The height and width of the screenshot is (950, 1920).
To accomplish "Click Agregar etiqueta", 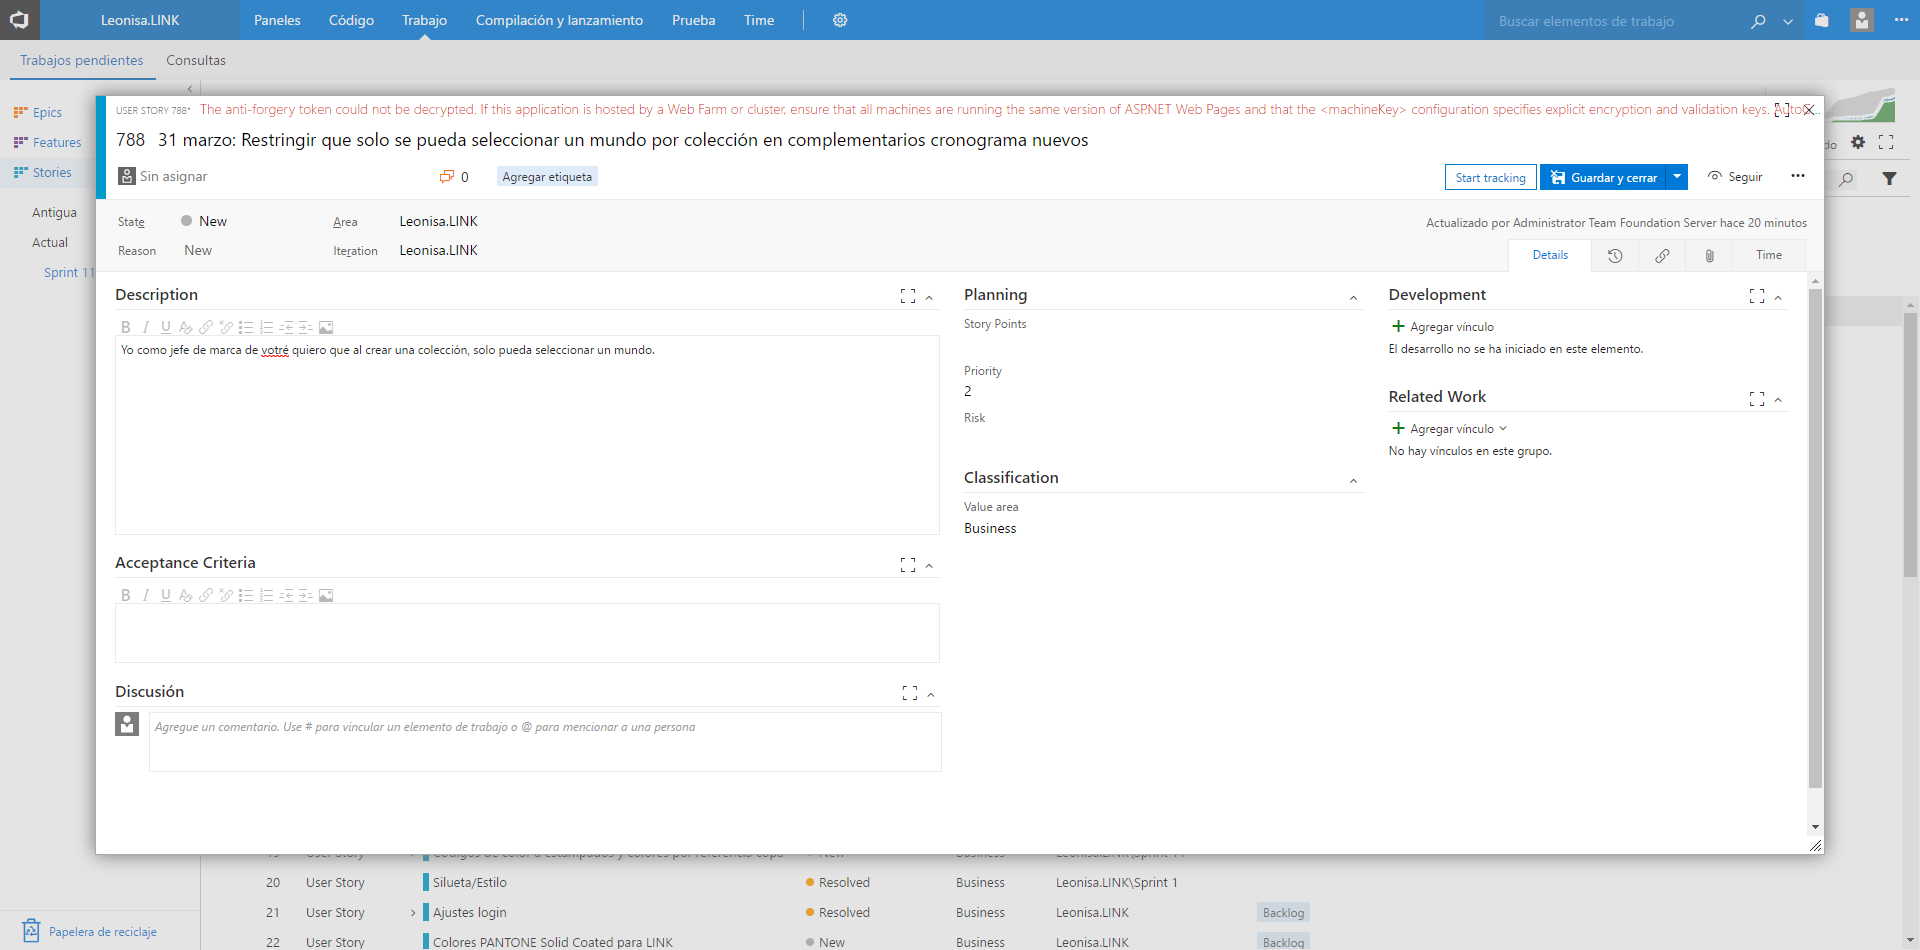I will pos(547,177).
